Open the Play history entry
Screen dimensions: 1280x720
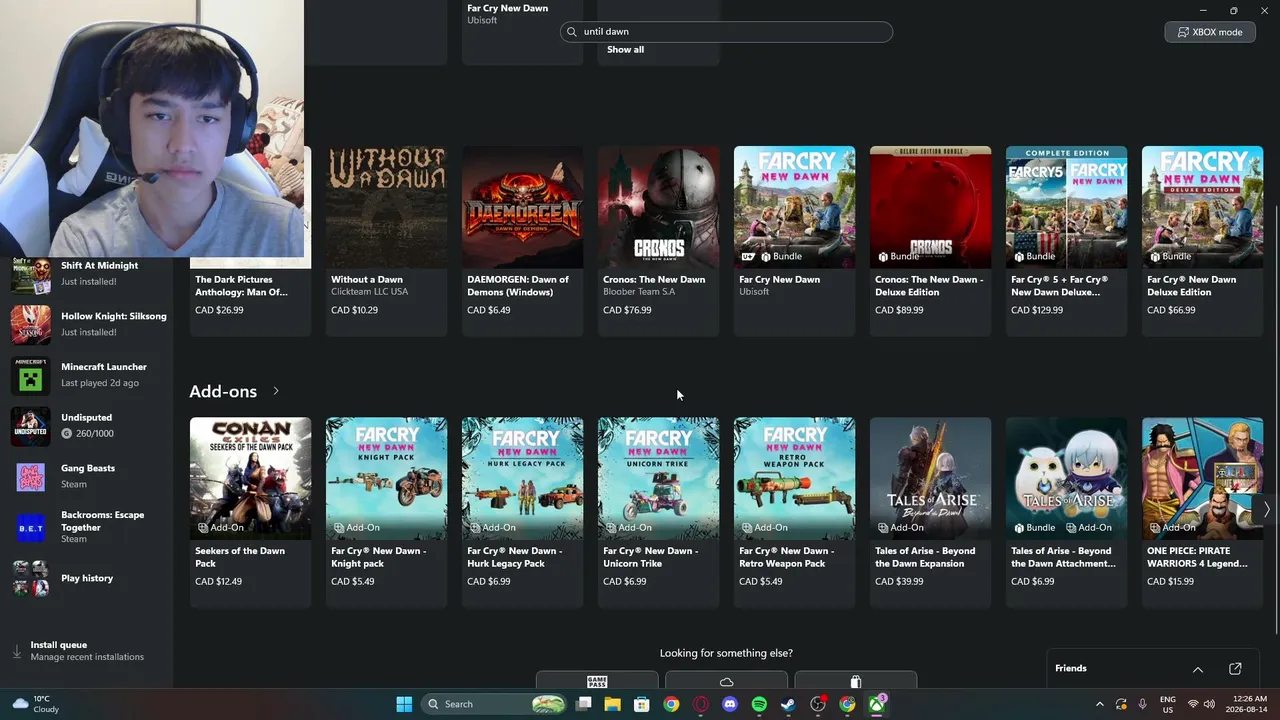(x=87, y=578)
